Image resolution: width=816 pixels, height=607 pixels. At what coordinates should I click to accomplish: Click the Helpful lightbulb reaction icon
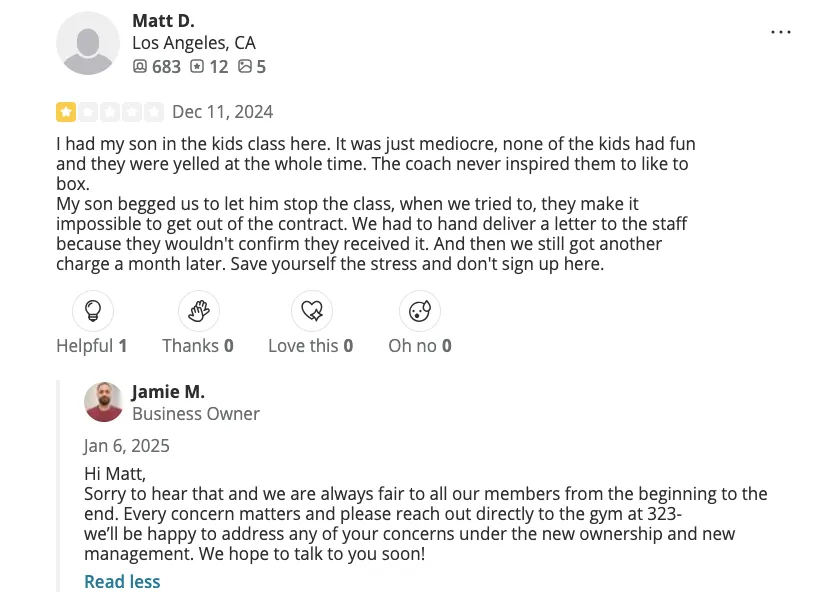coord(93,311)
